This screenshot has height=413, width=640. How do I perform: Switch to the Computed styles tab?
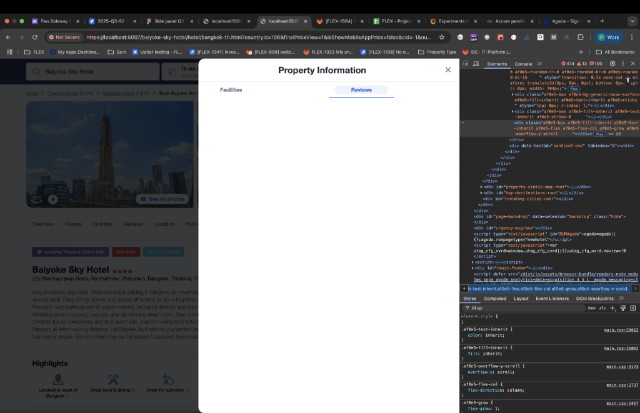coord(495,298)
